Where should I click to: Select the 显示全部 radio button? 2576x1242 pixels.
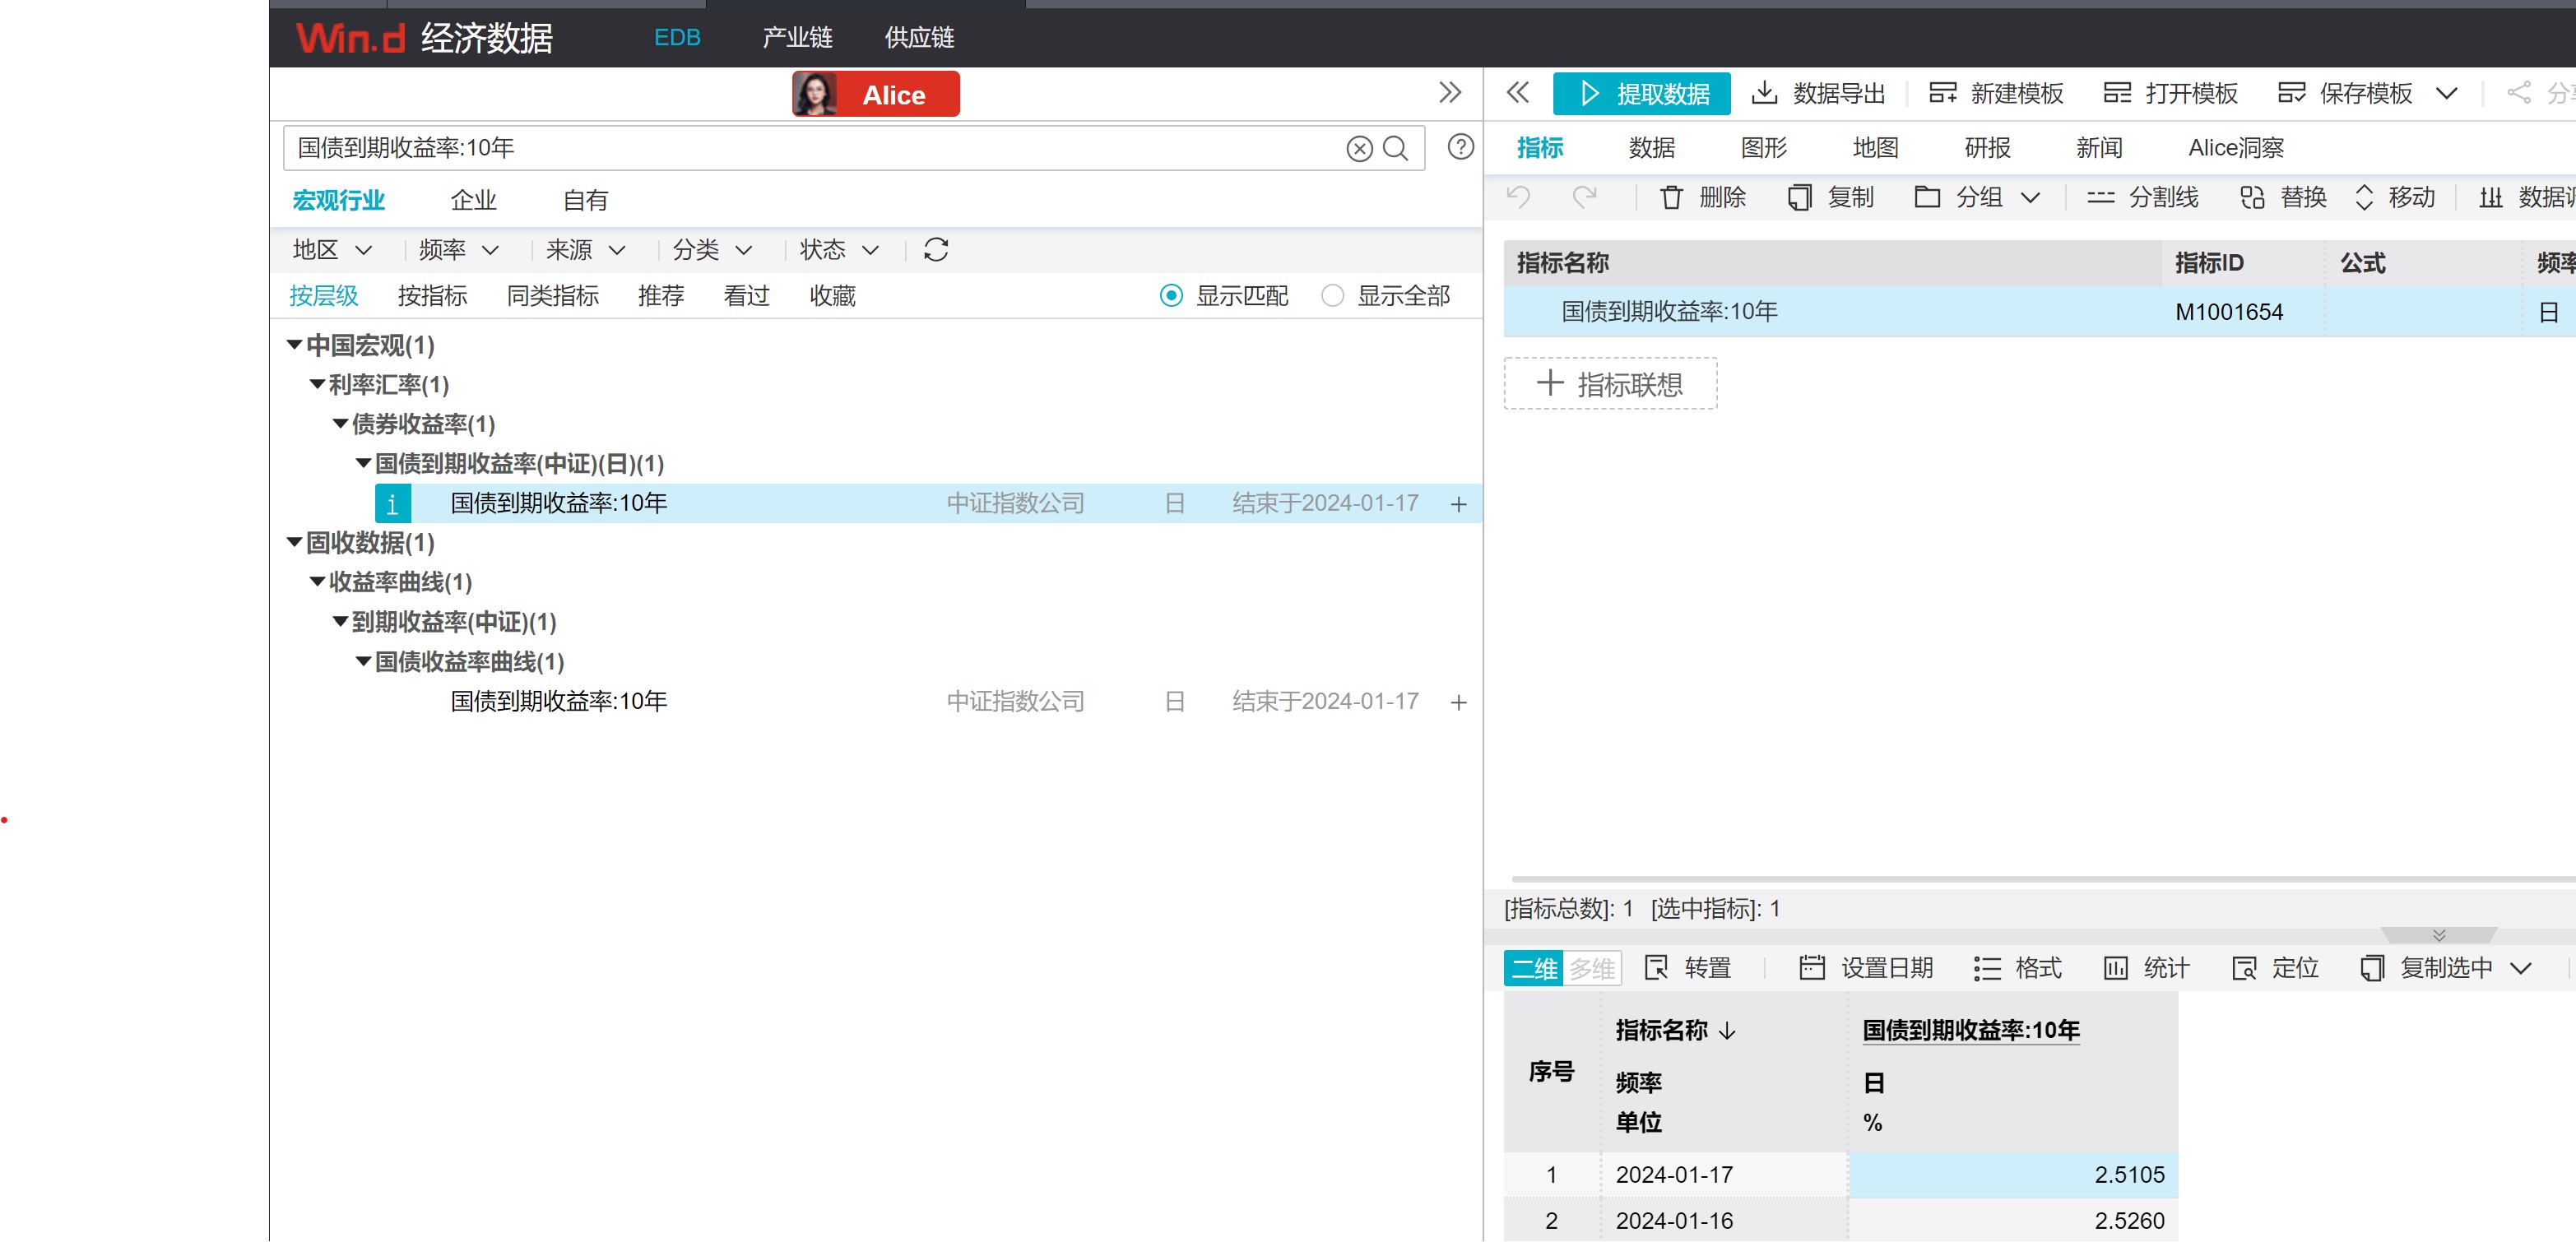1332,296
